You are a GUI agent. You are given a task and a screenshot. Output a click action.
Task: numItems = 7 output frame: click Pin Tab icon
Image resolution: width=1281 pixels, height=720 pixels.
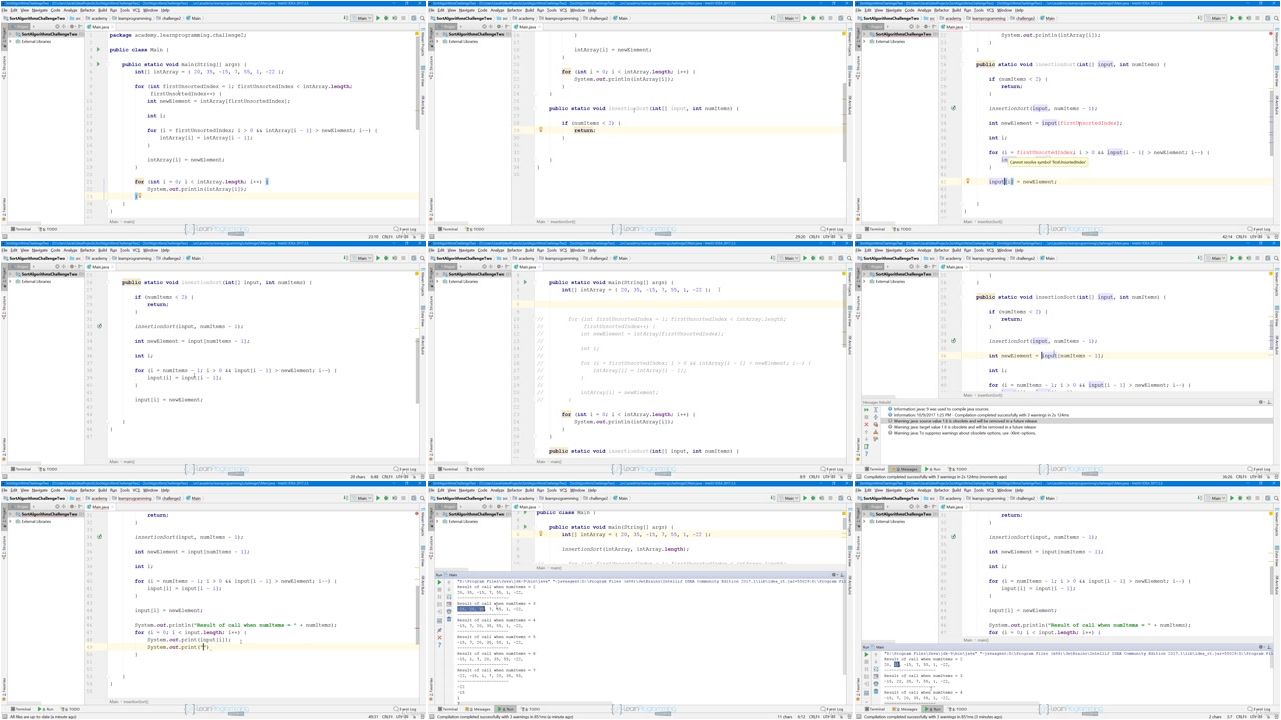[x=439, y=630]
